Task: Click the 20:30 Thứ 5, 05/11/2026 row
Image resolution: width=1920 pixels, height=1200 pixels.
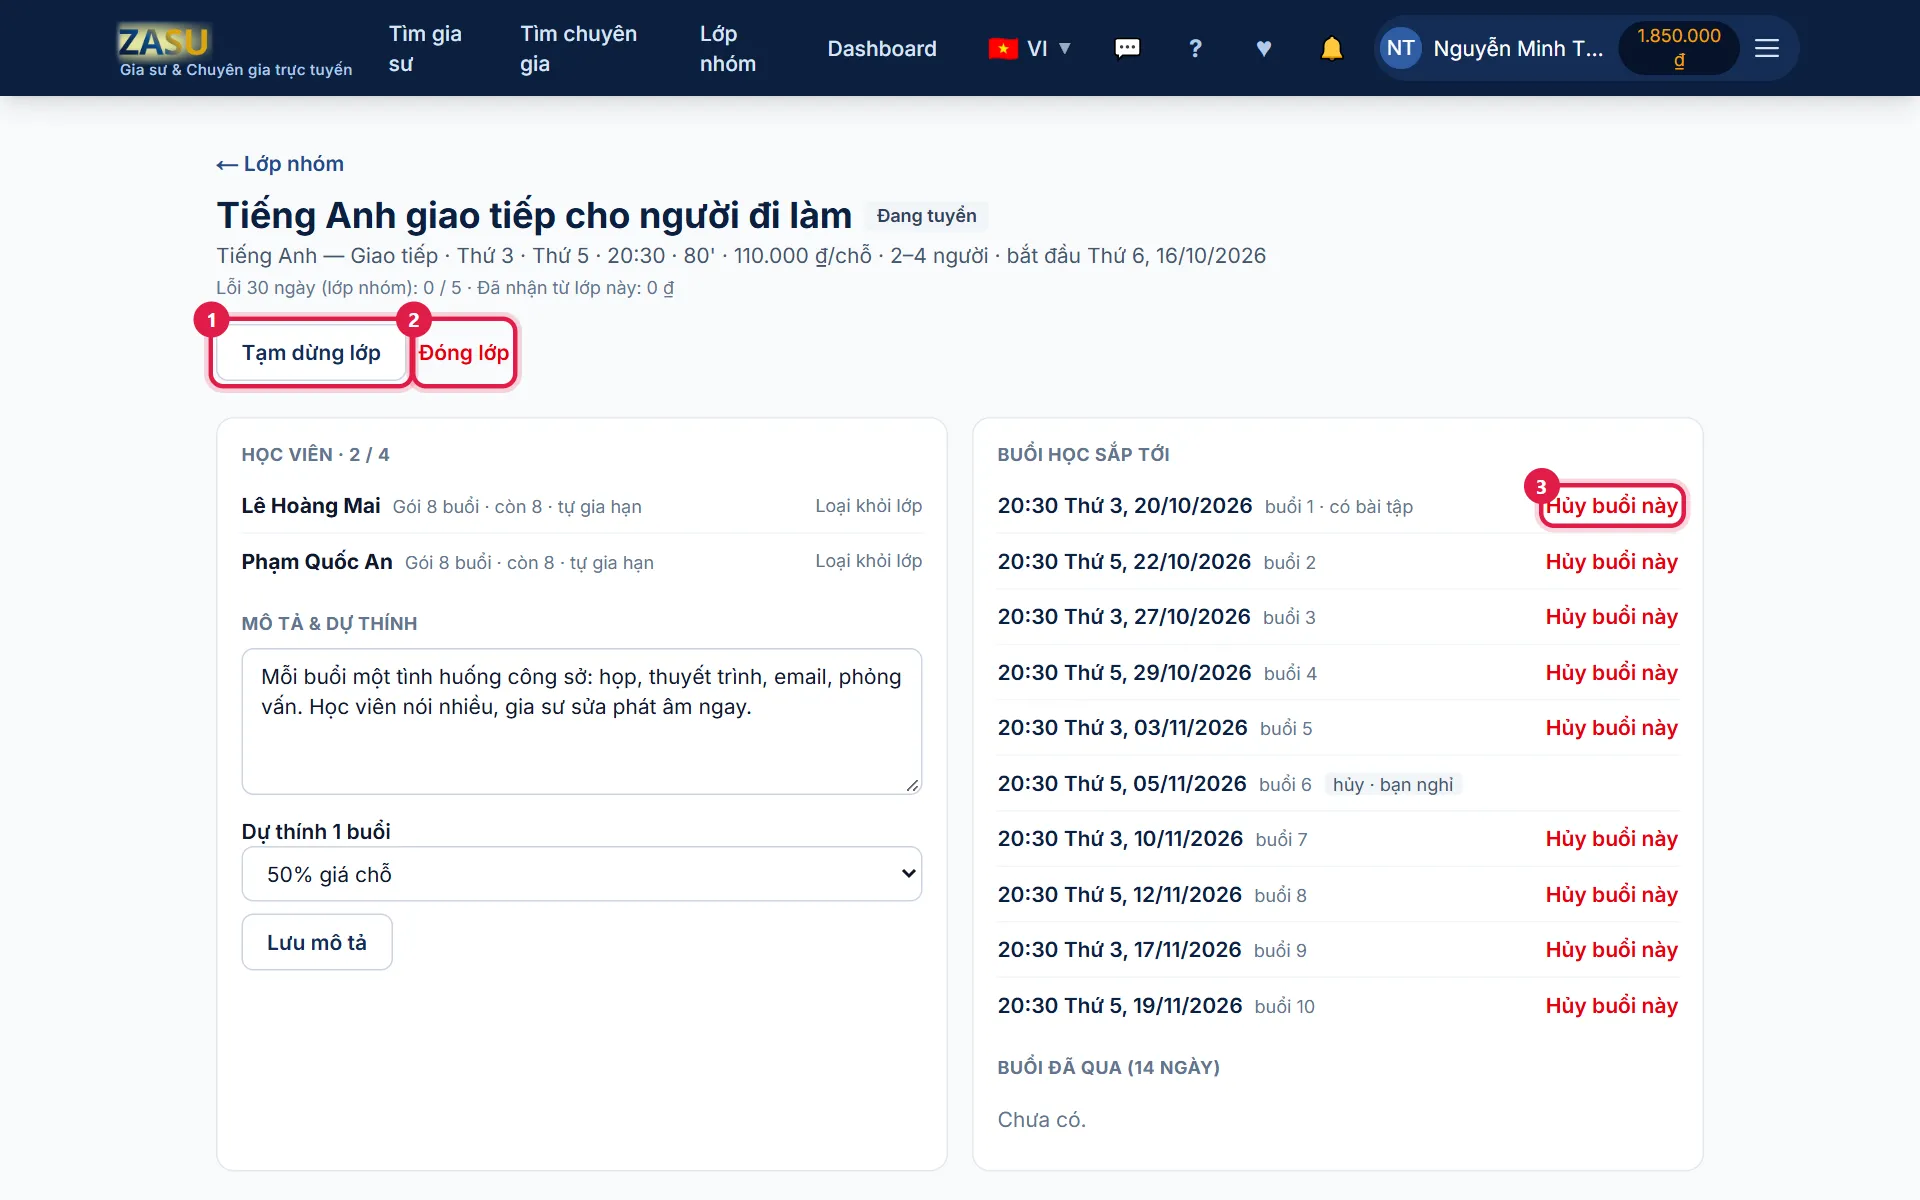Action: (1338, 784)
